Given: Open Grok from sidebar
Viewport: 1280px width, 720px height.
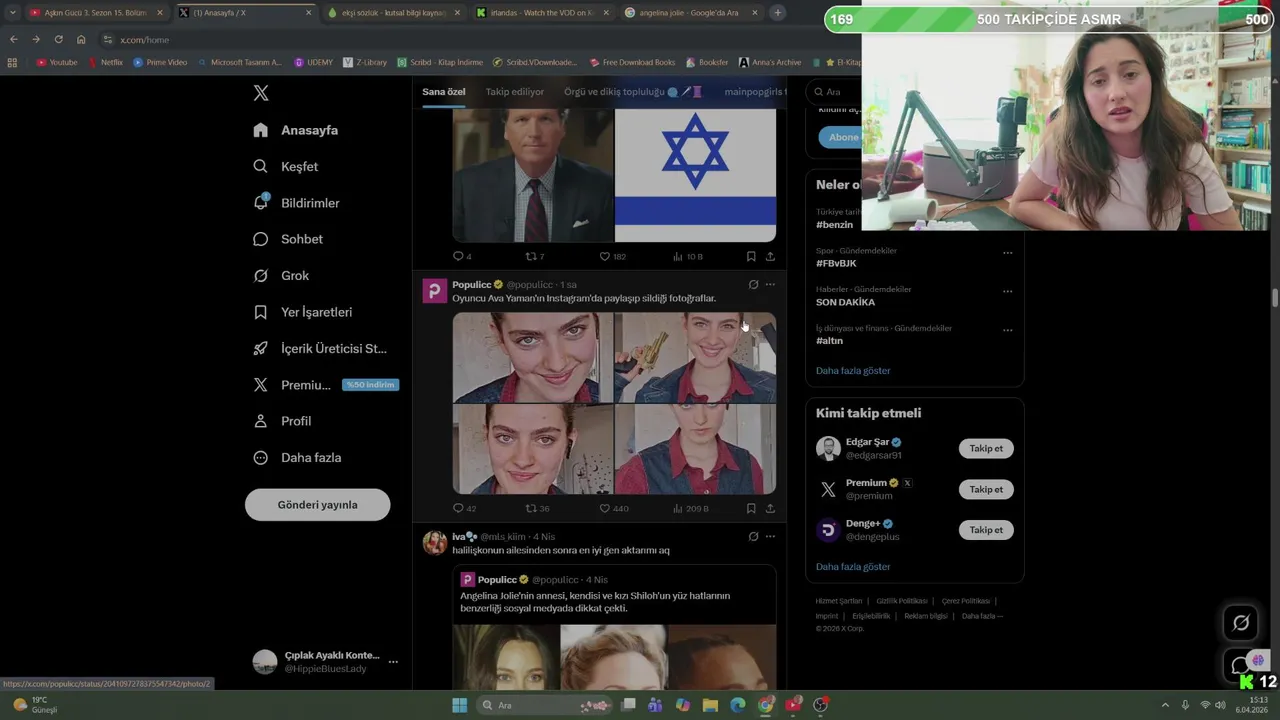Looking at the screenshot, I should tap(281, 276).
